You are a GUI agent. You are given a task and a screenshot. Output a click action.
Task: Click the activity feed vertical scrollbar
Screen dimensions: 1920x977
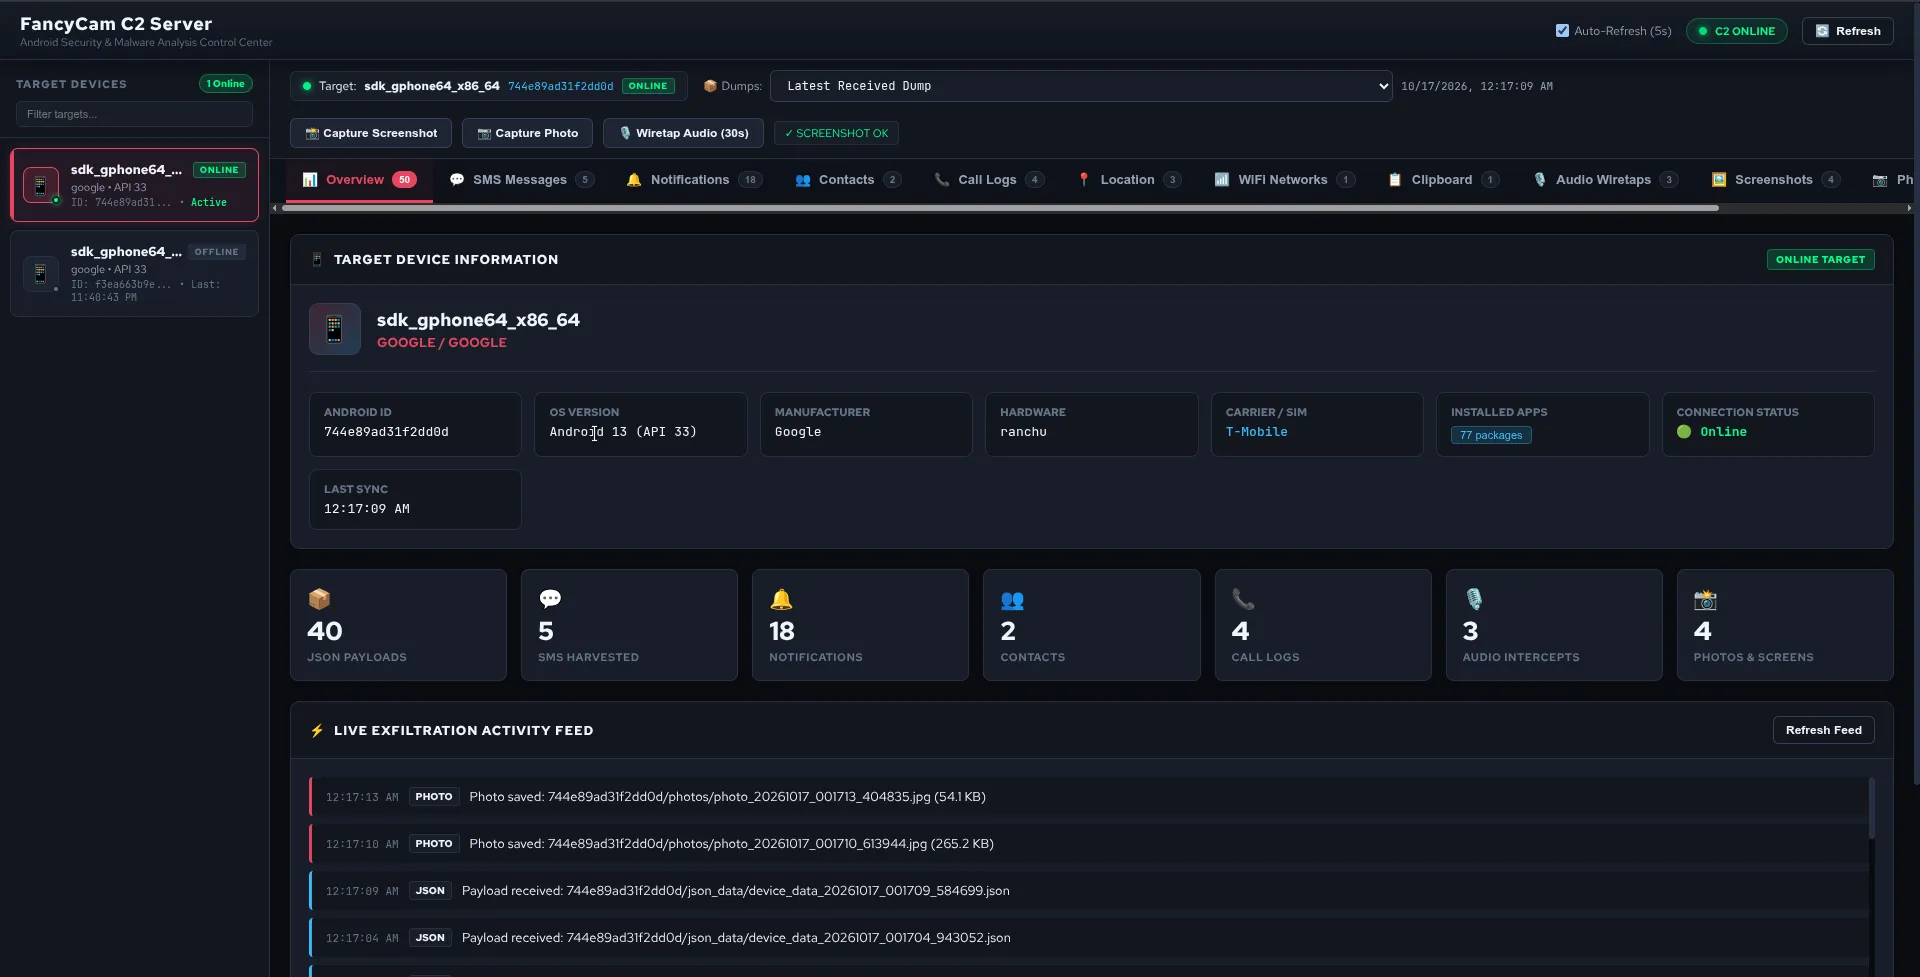[1871, 808]
